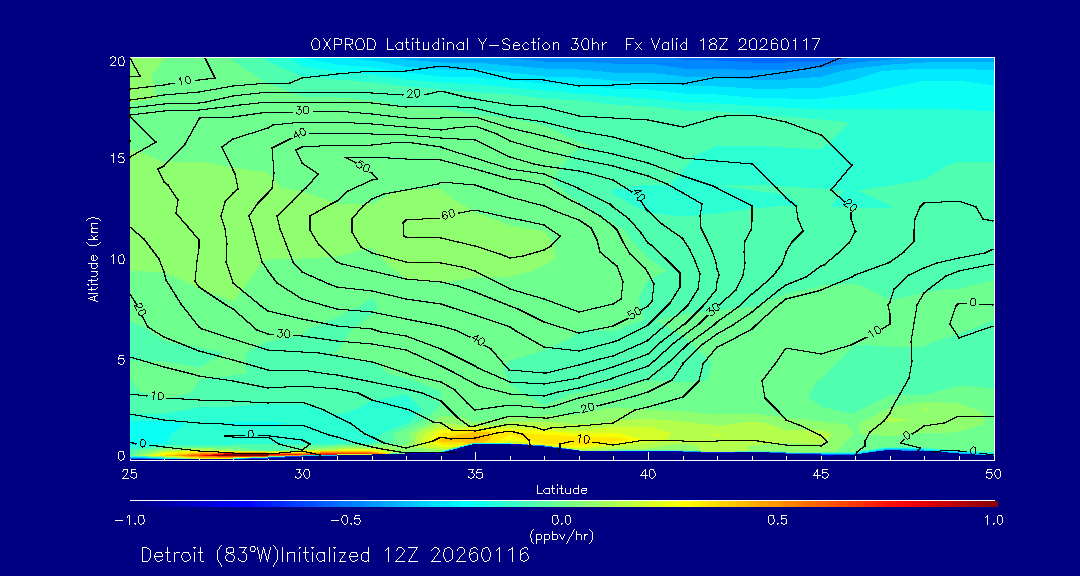Click the 60 contour line label
Screen dimensions: 1080x576
tap(448, 214)
